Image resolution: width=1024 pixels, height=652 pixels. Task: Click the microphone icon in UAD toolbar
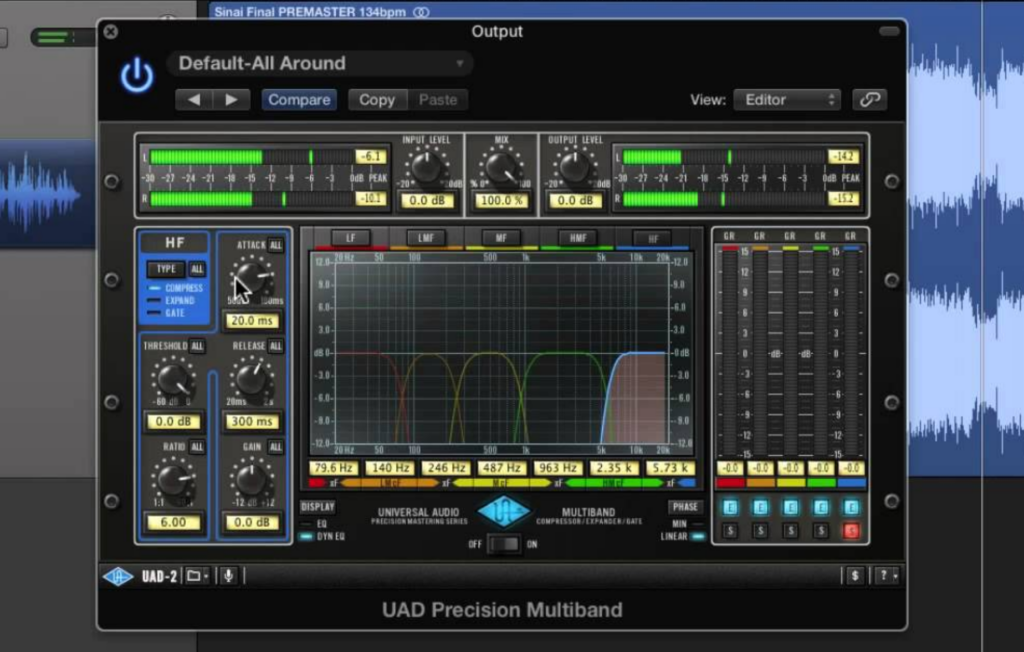click(x=229, y=576)
